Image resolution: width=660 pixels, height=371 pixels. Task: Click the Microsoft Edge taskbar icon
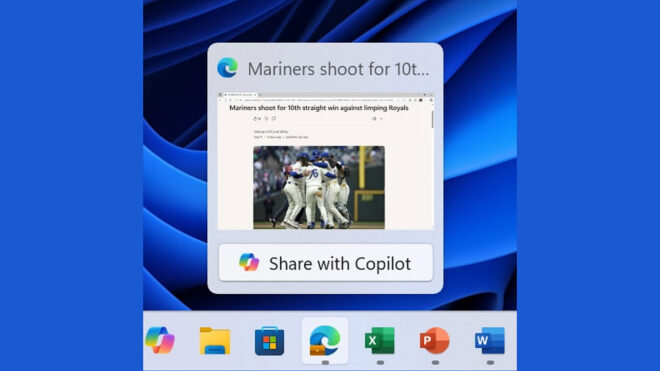click(325, 341)
